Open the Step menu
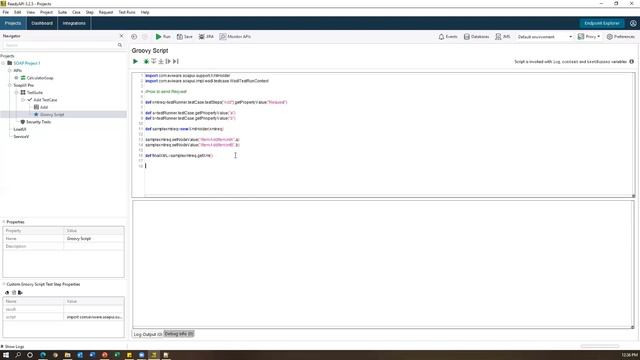640x360 pixels. (89, 12)
